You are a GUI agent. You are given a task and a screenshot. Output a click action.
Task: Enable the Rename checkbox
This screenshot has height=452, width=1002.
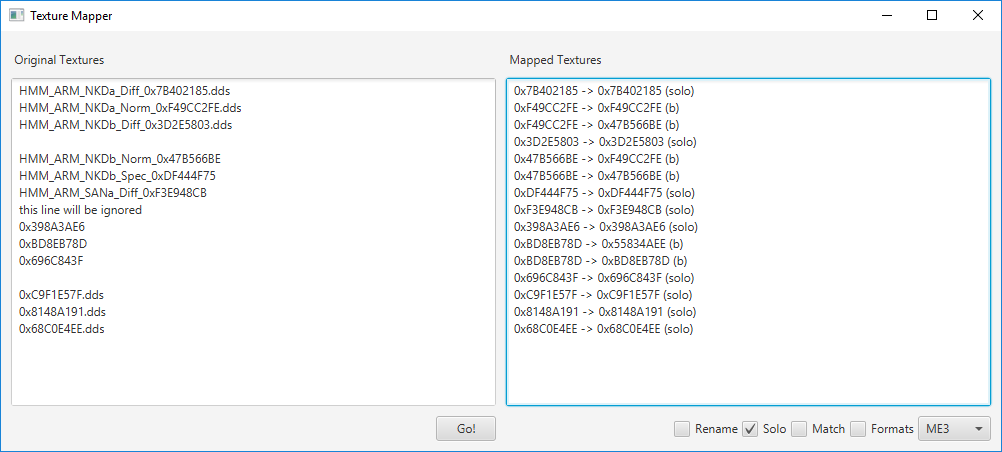(x=682, y=429)
